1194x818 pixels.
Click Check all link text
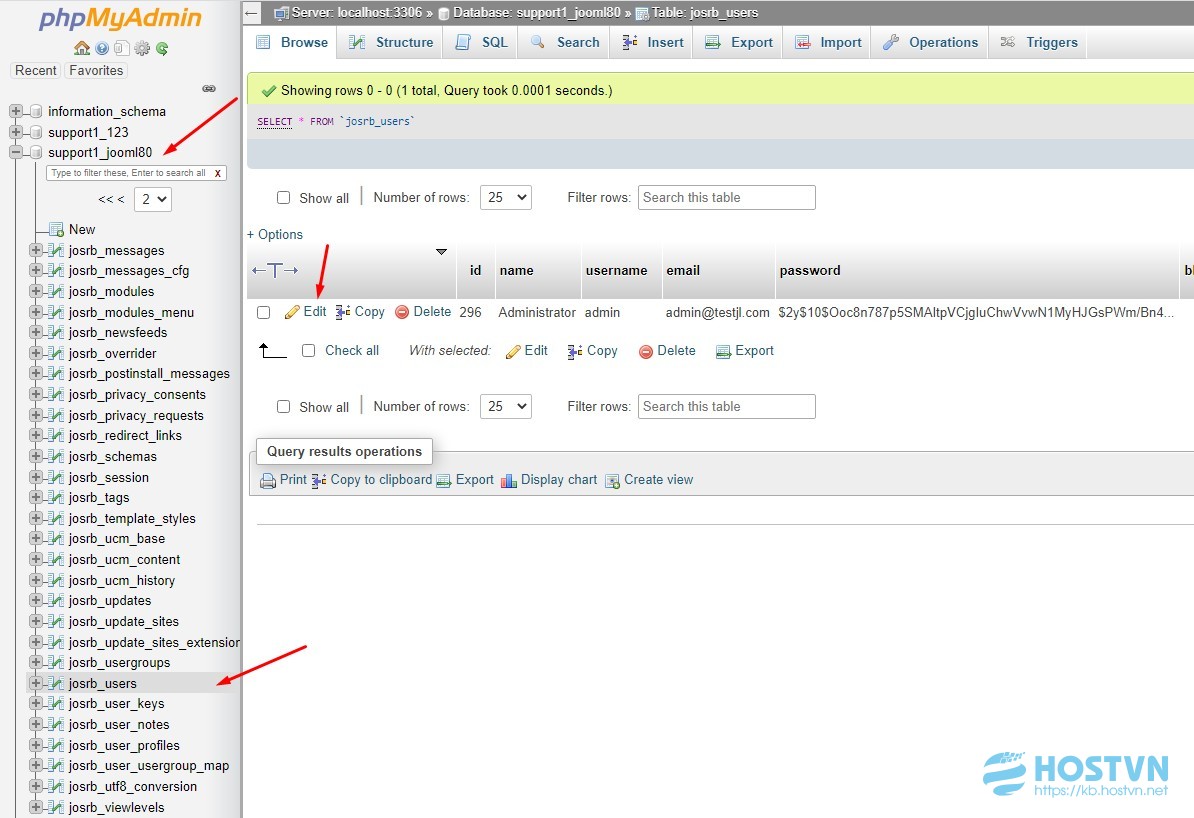click(352, 350)
